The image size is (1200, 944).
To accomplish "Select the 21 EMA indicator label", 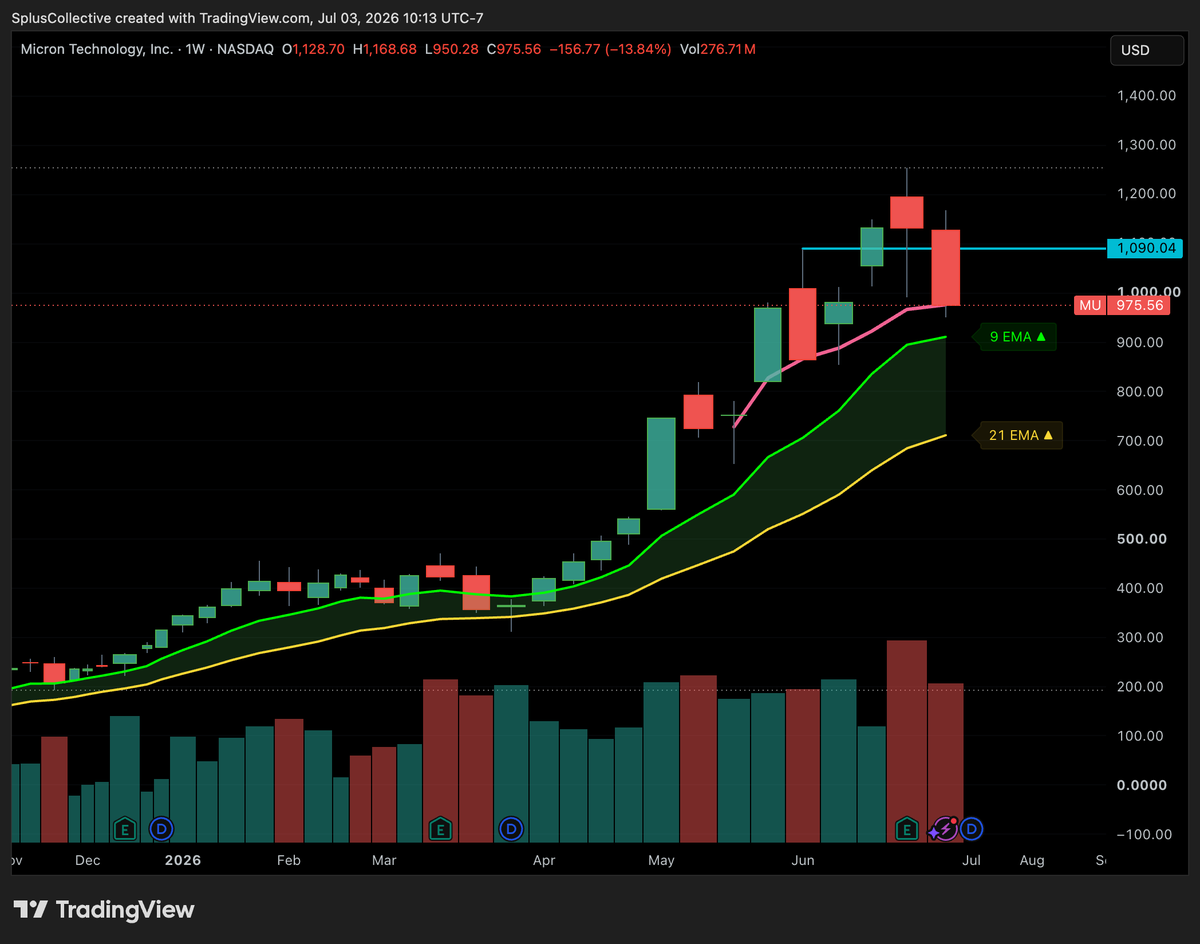I will point(1017,435).
